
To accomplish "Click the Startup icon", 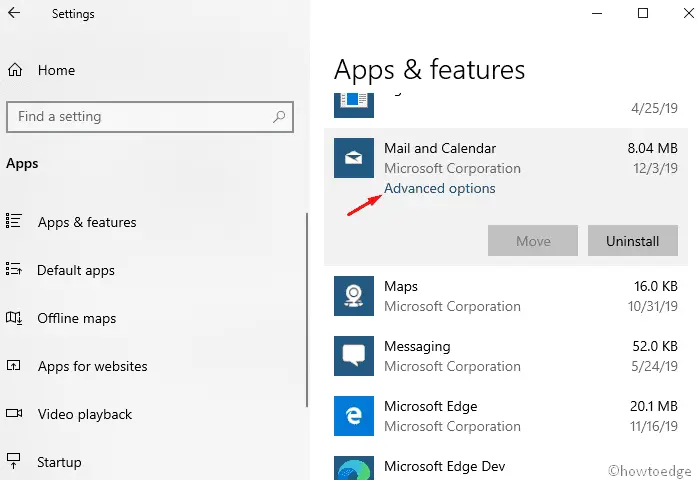I will tap(13, 461).
